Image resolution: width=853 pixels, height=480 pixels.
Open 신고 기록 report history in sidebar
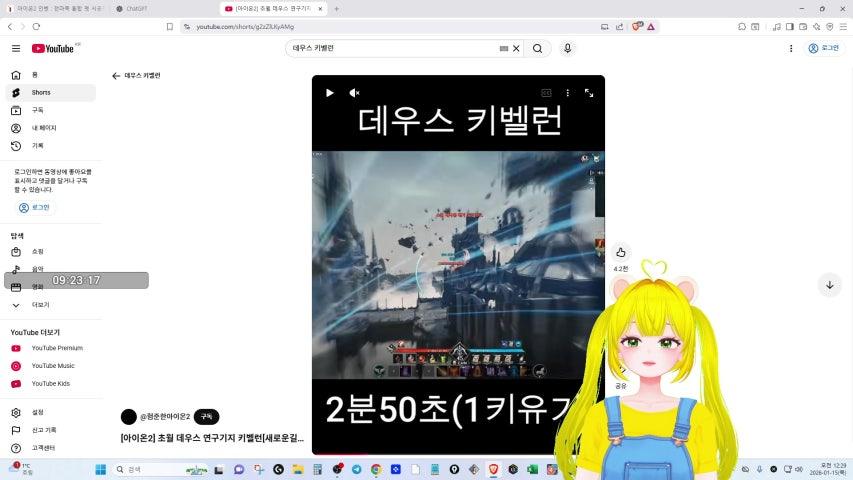51,430
